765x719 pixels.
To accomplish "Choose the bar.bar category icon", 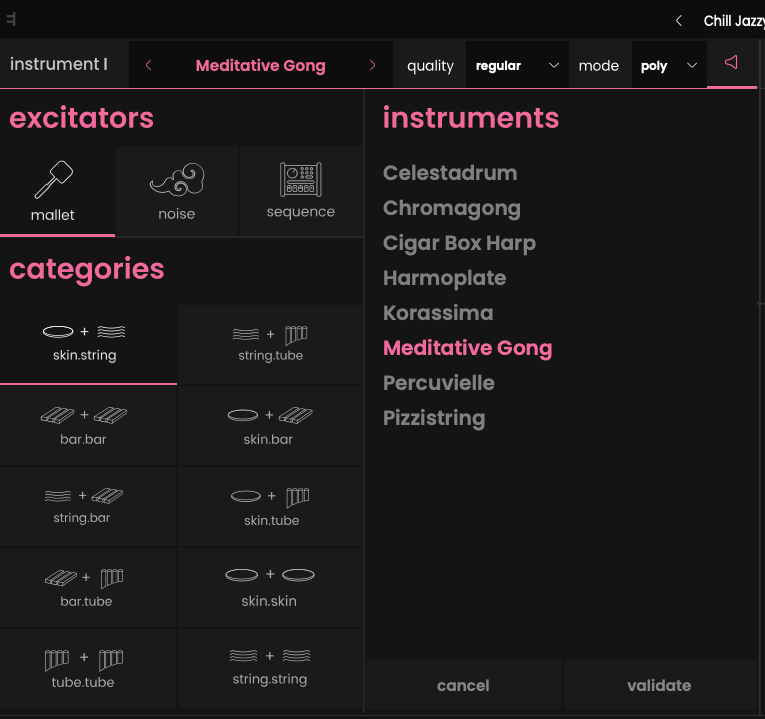I will pyautogui.click(x=85, y=415).
